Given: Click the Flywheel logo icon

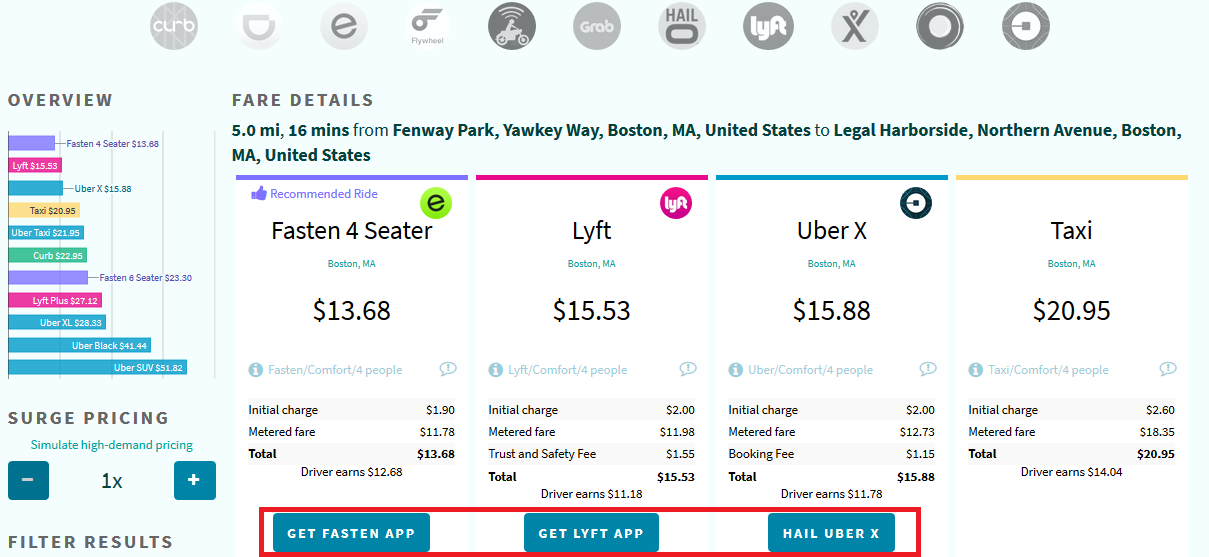Looking at the screenshot, I should point(427,27).
